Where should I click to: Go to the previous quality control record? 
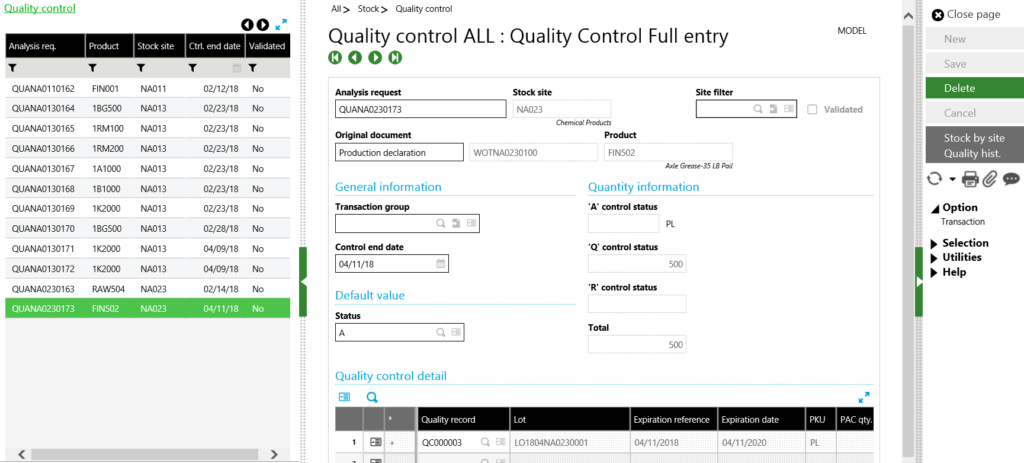[x=355, y=57]
